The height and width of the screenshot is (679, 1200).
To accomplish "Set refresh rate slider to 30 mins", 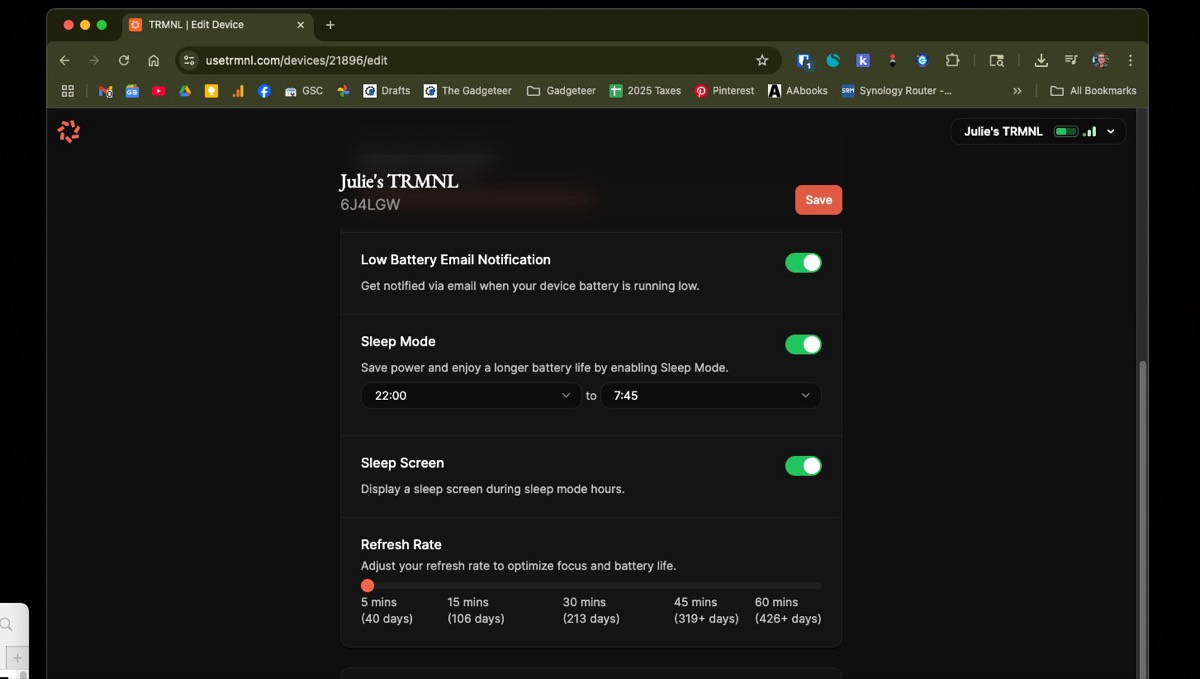I will point(585,586).
